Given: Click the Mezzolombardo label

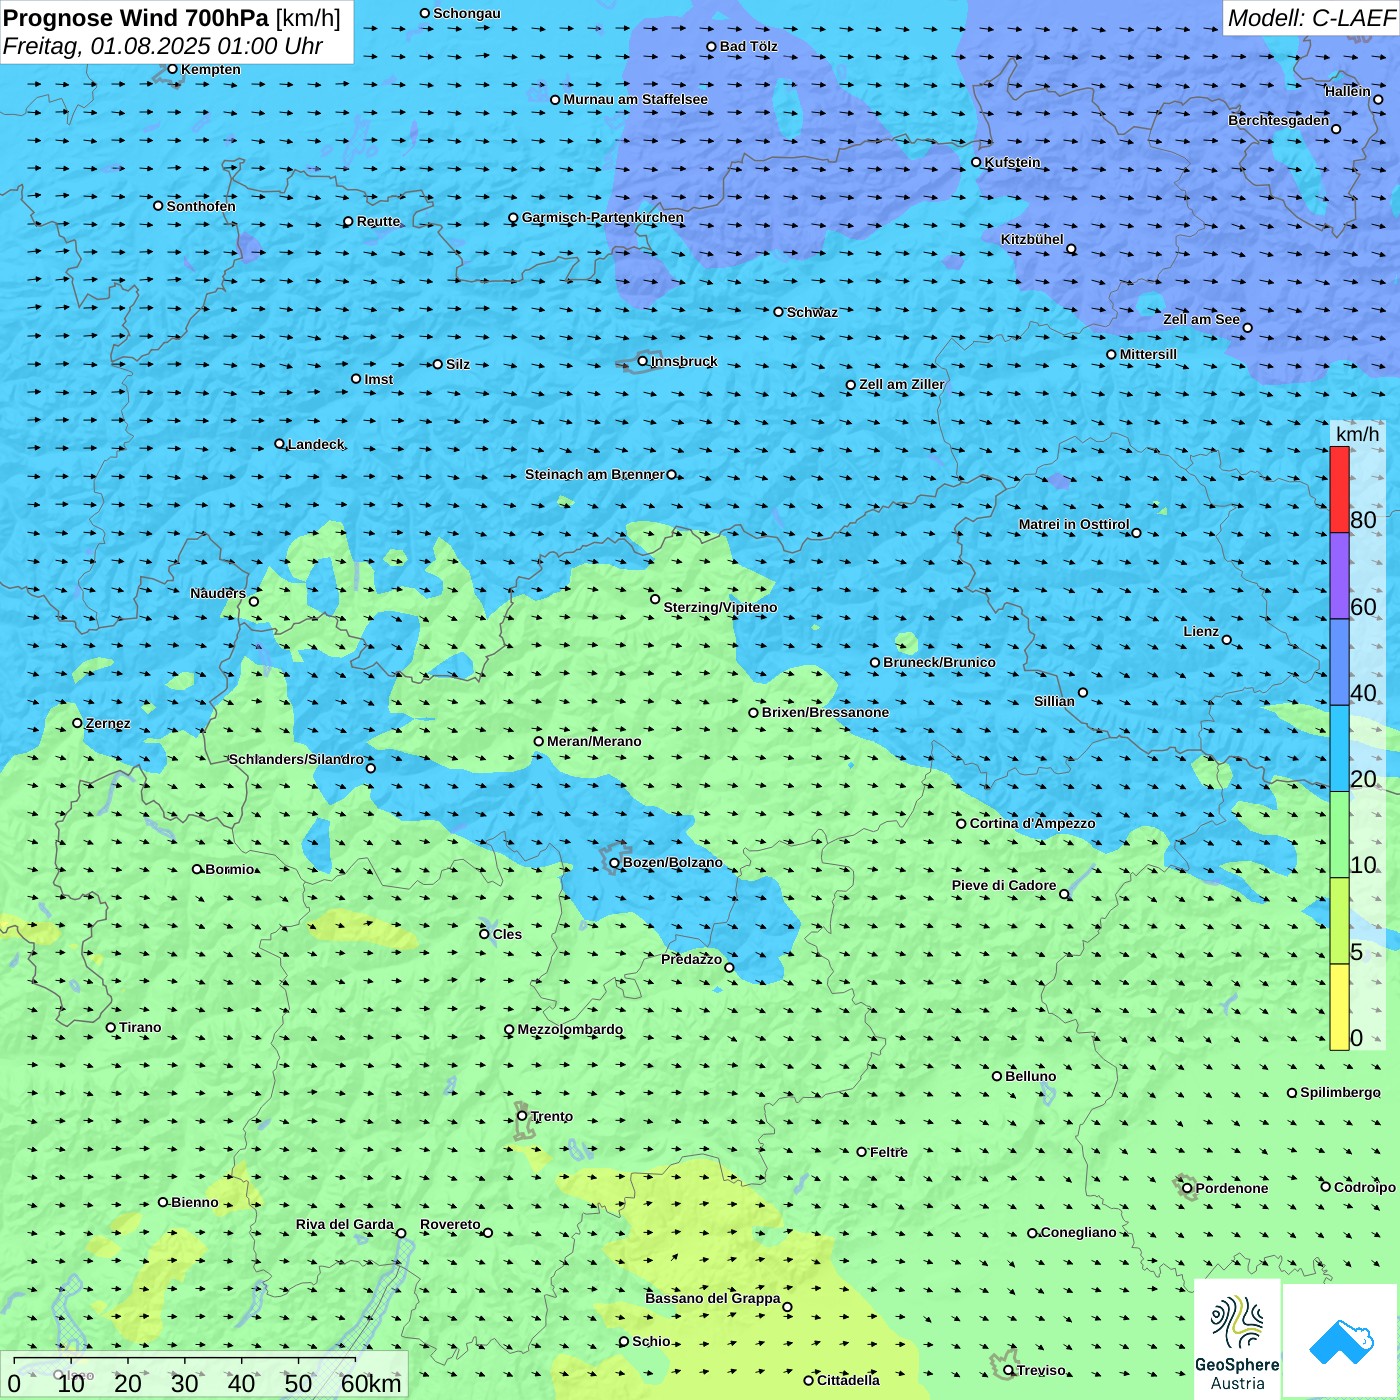Looking at the screenshot, I should 570,1029.
